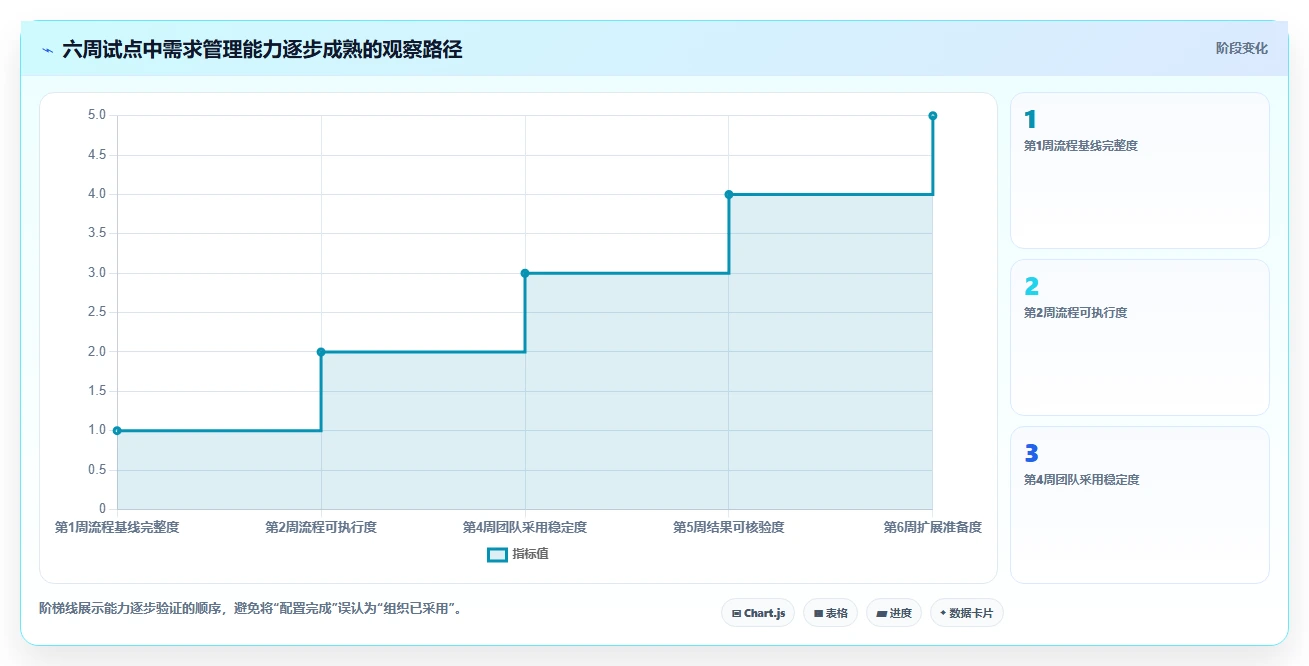Click data point at value 5.0

[933, 116]
